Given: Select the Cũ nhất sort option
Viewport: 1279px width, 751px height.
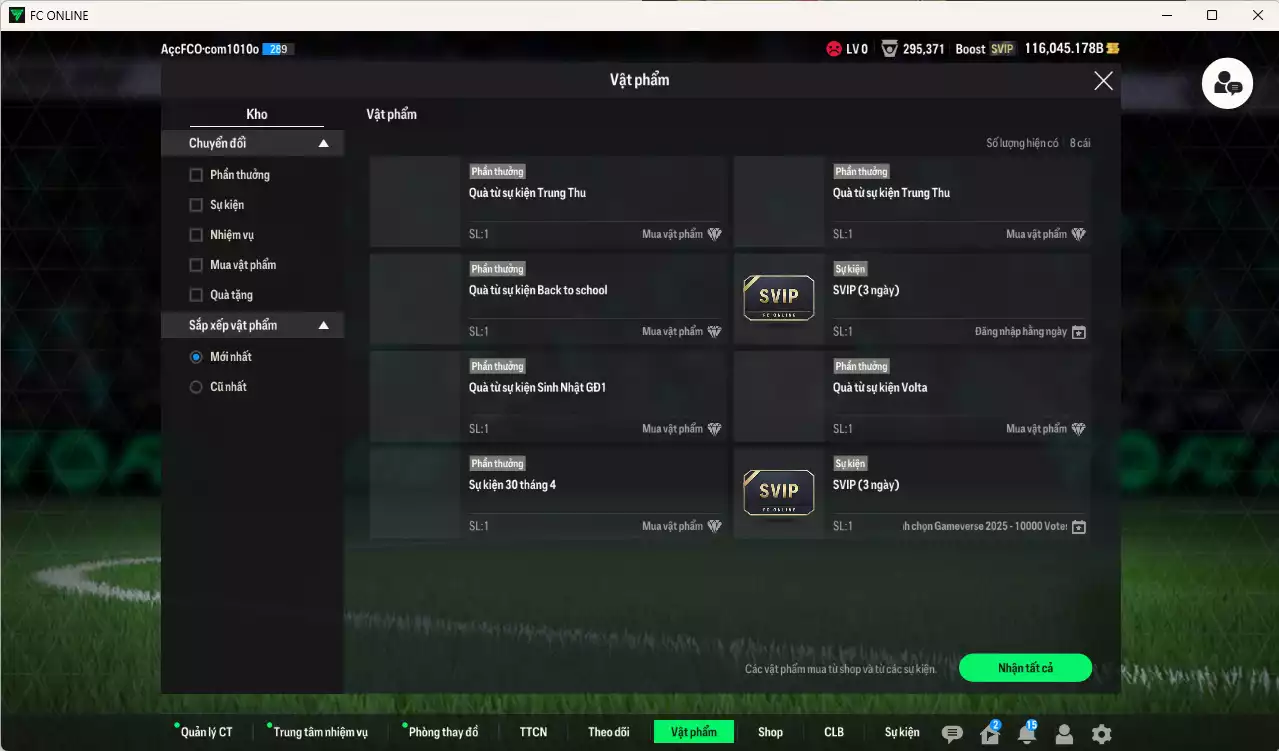Looking at the screenshot, I should tap(196, 387).
